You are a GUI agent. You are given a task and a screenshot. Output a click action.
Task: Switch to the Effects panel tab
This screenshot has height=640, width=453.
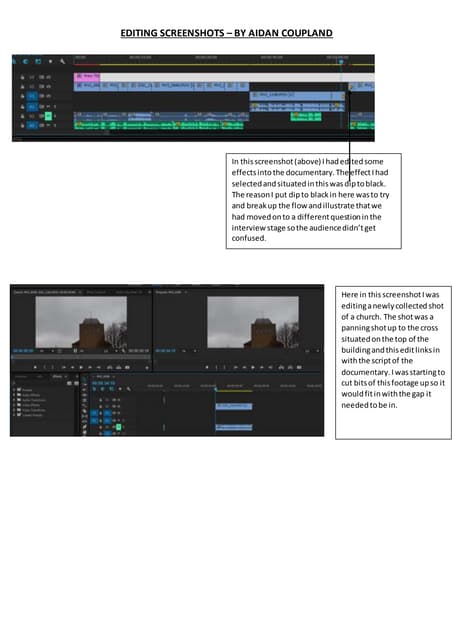(57, 376)
